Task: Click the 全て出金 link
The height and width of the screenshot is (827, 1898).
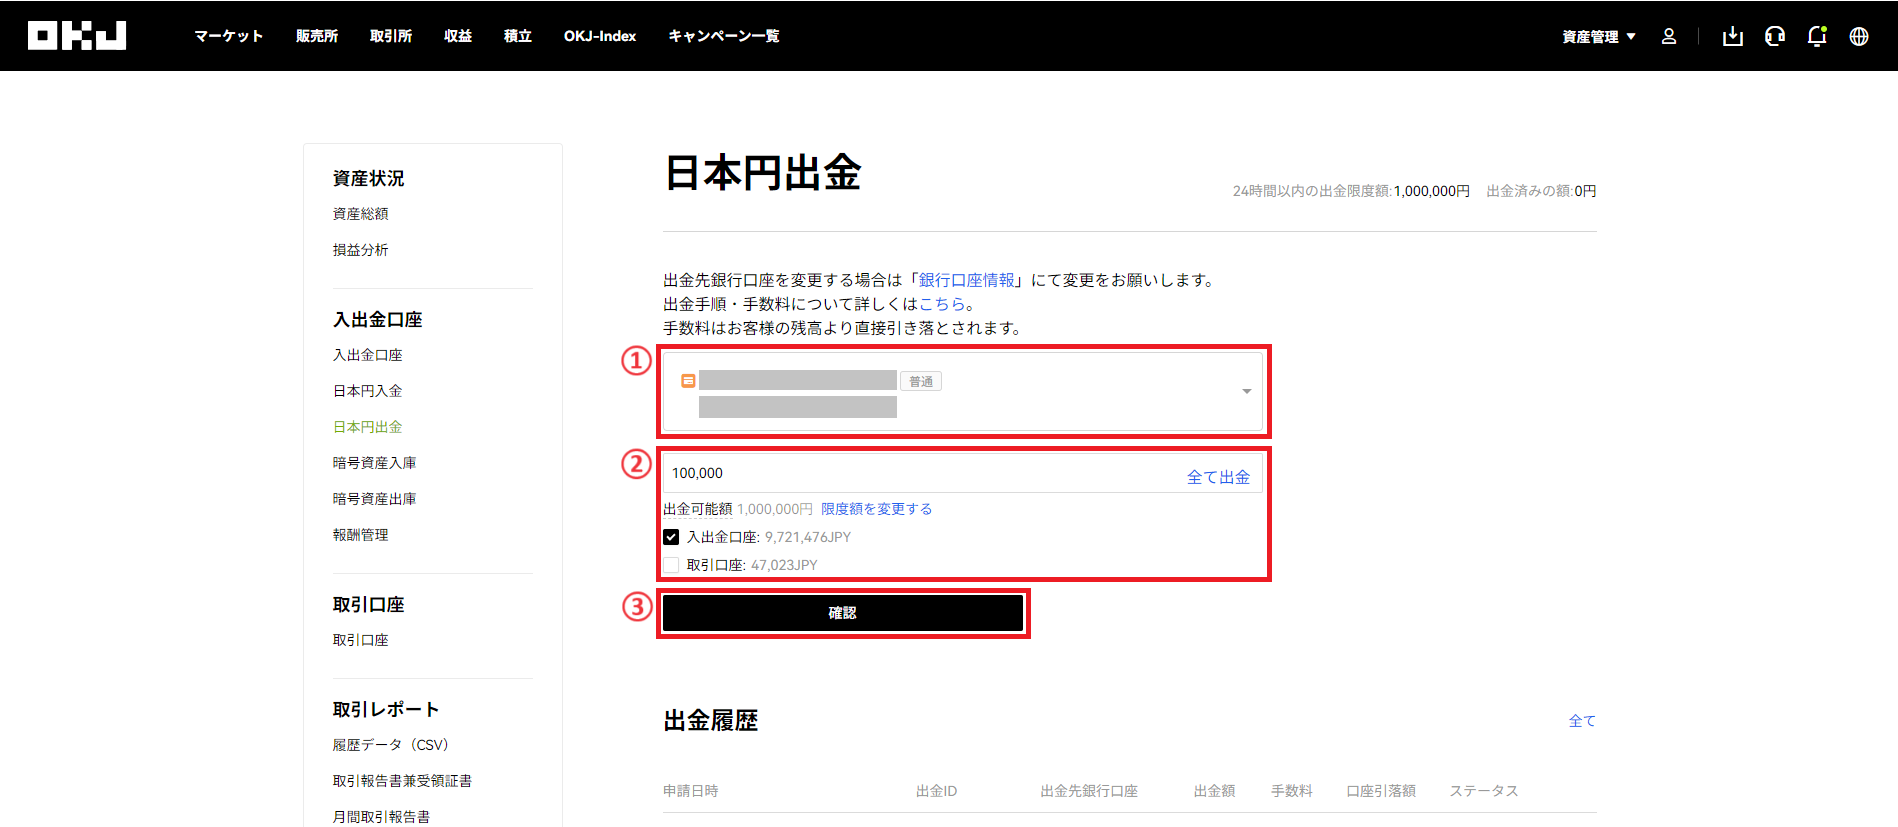Action: [1217, 477]
